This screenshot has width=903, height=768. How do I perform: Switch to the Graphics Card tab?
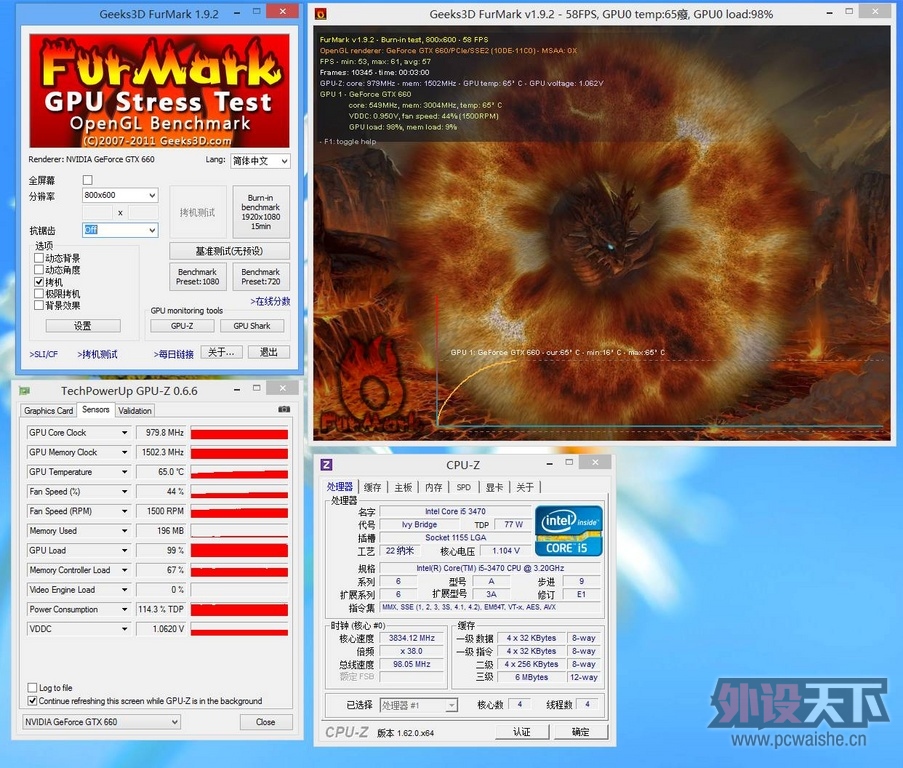48,410
